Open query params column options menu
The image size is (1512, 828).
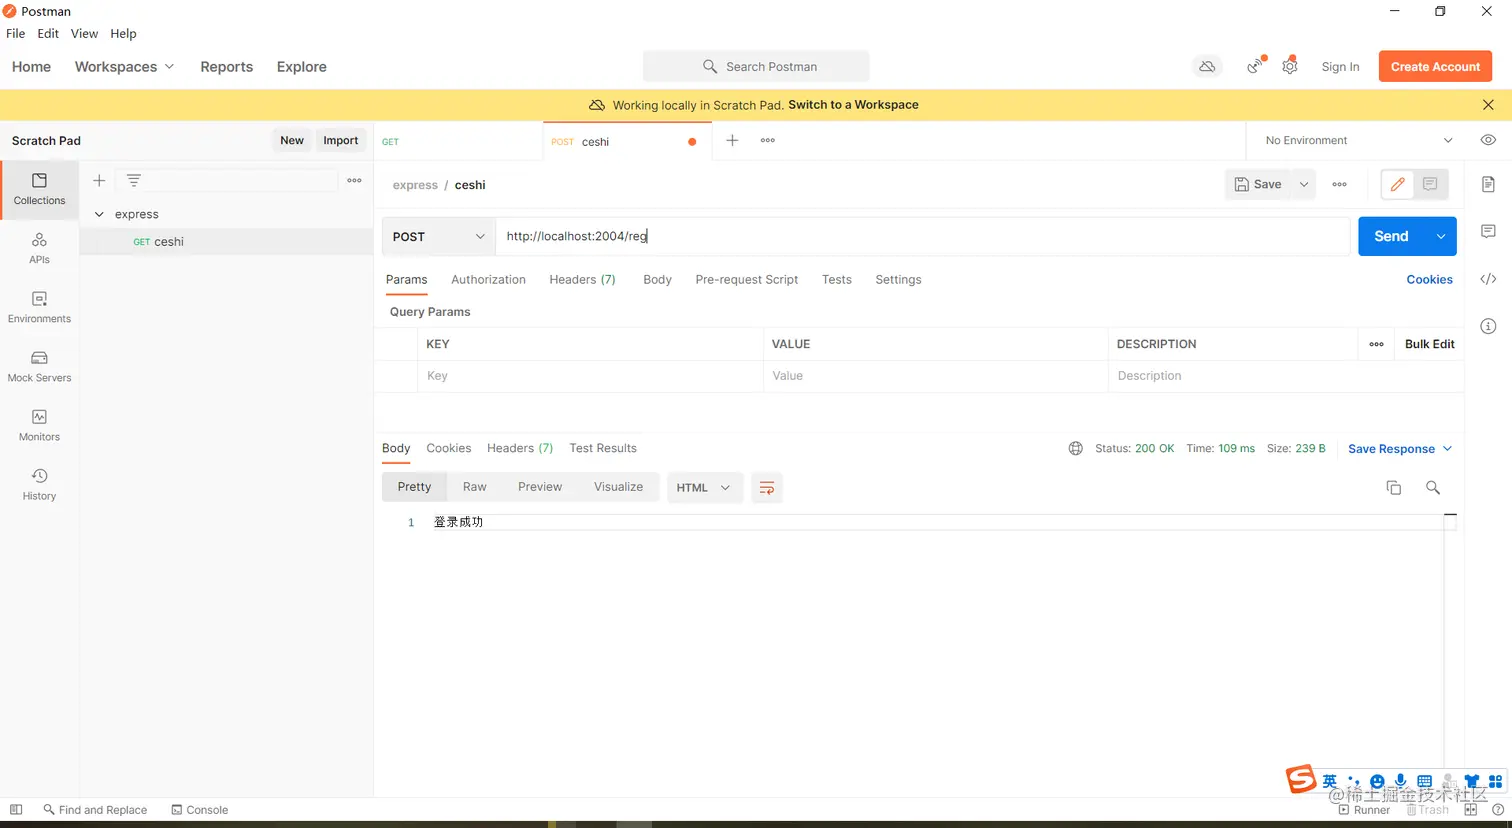point(1376,344)
